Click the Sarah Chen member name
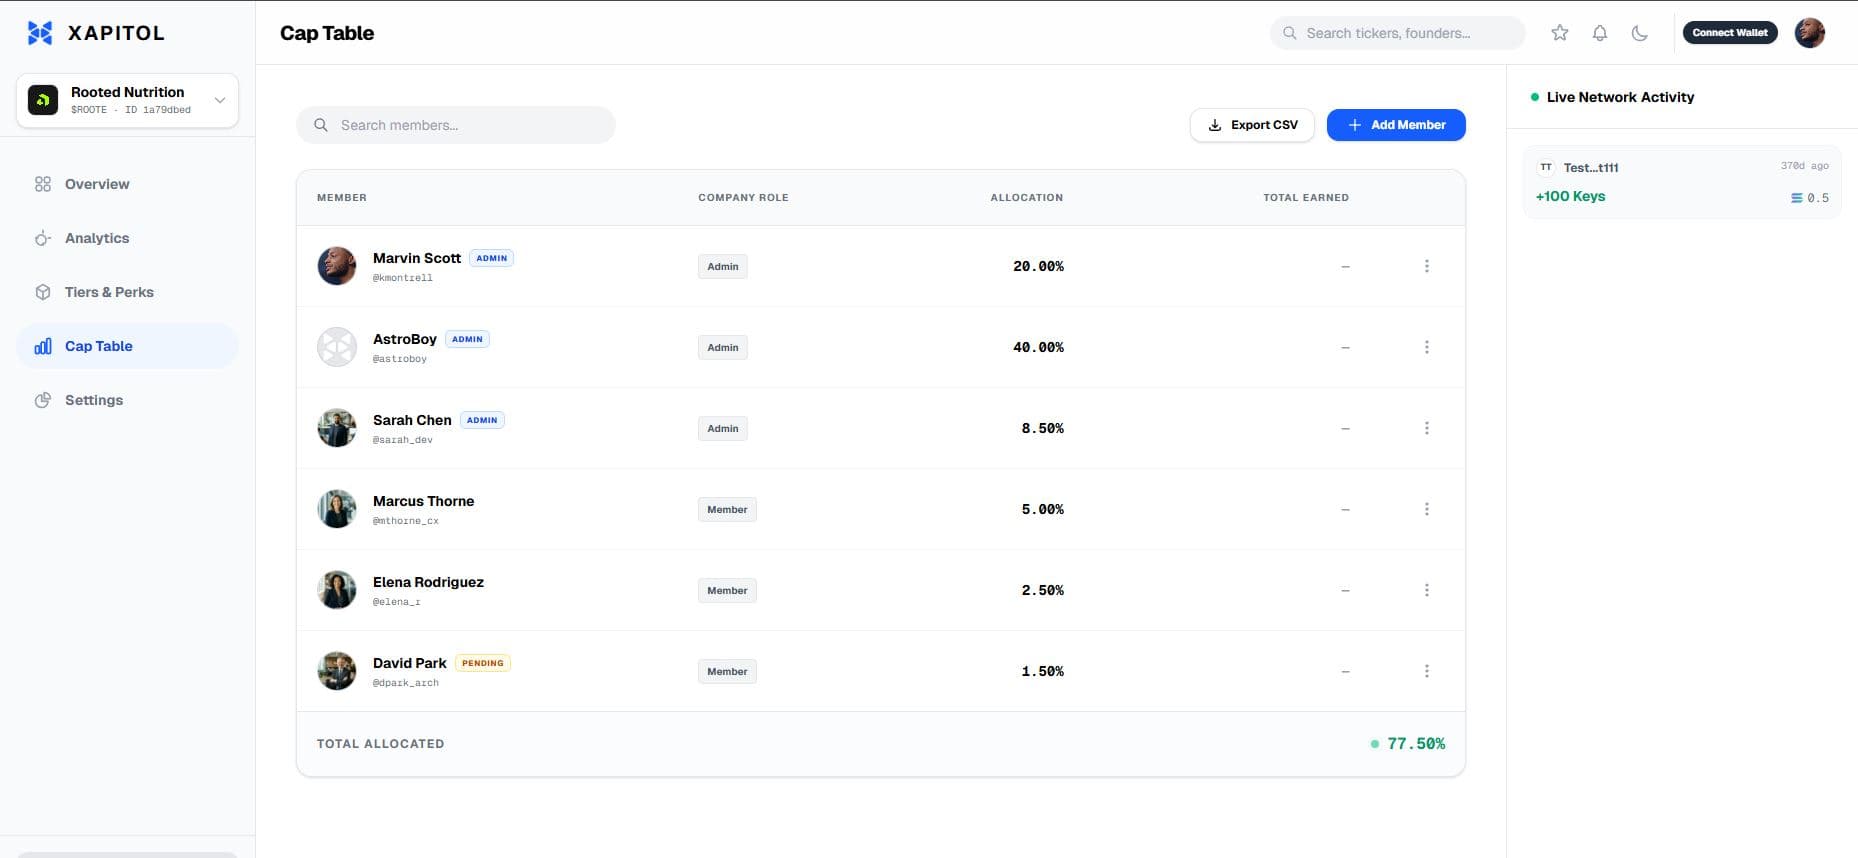Screen dimensions: 1858x858 pyautogui.click(x=412, y=420)
